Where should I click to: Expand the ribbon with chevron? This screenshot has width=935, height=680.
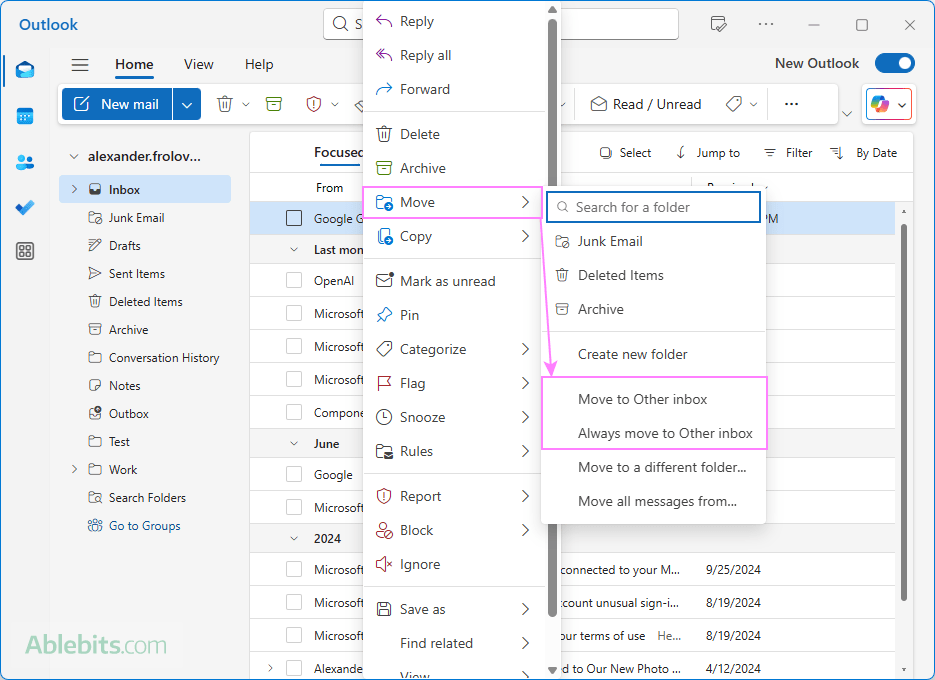(847, 113)
